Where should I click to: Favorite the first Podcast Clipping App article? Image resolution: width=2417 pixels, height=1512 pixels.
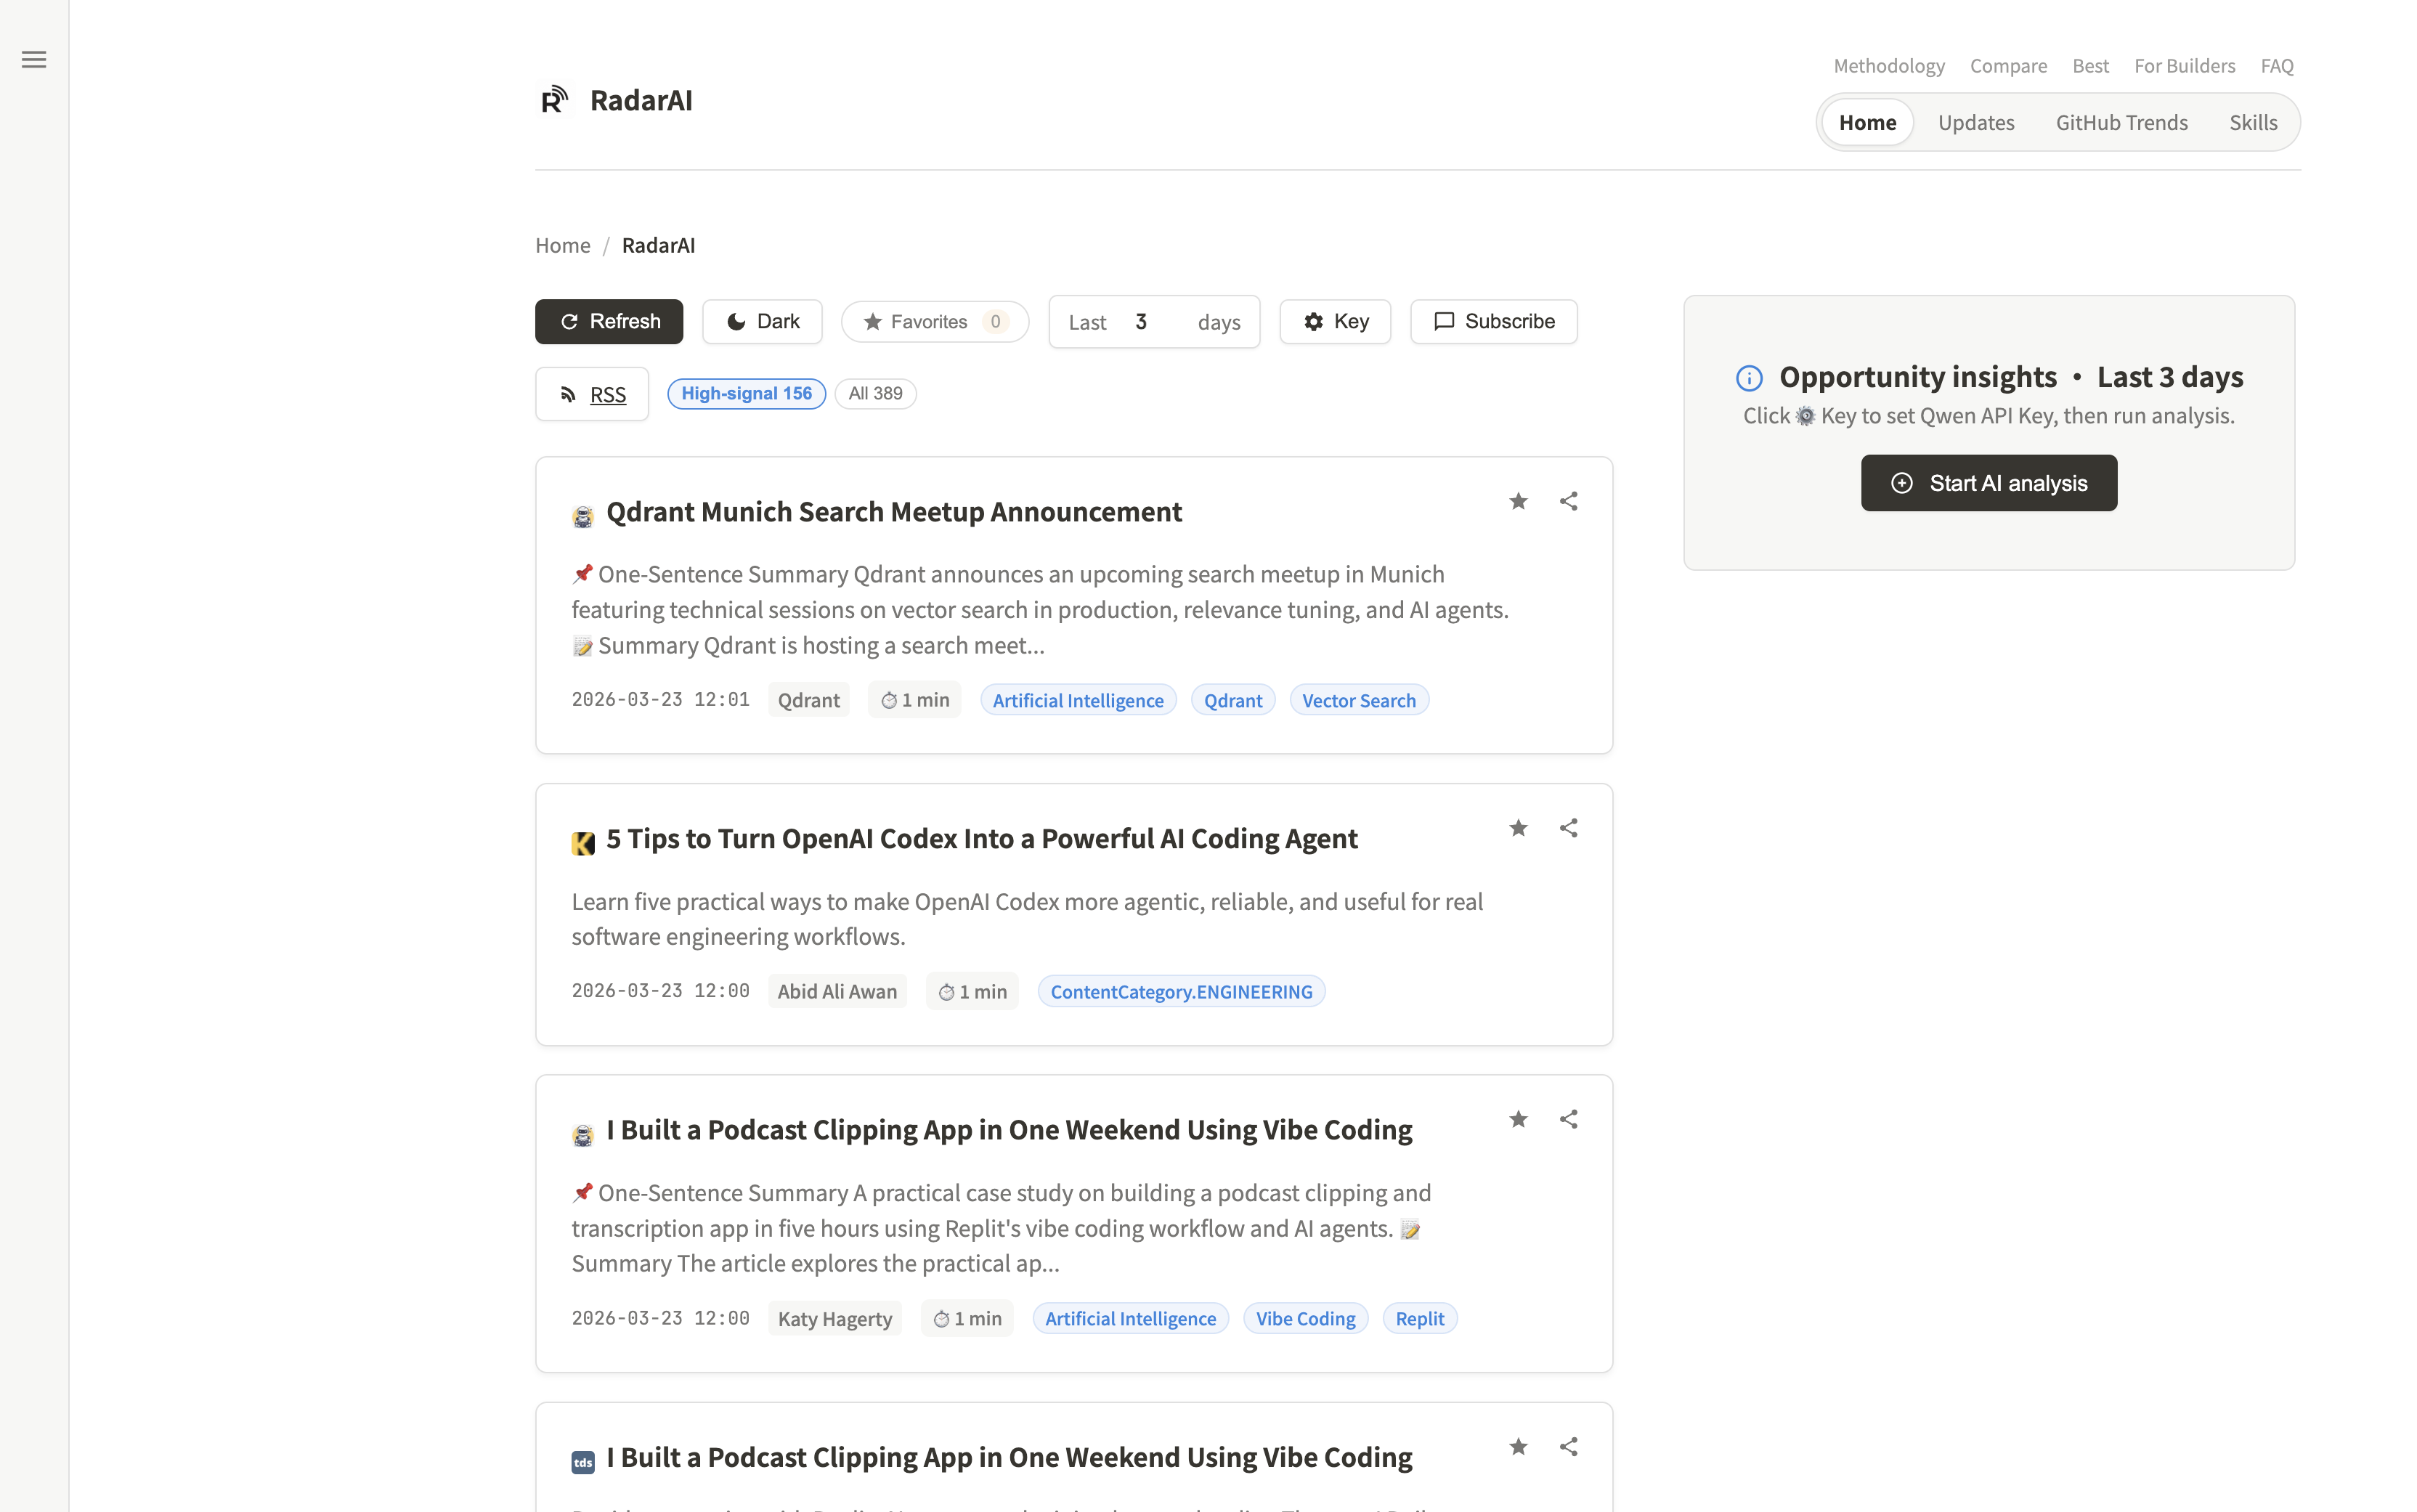pyautogui.click(x=1518, y=1119)
